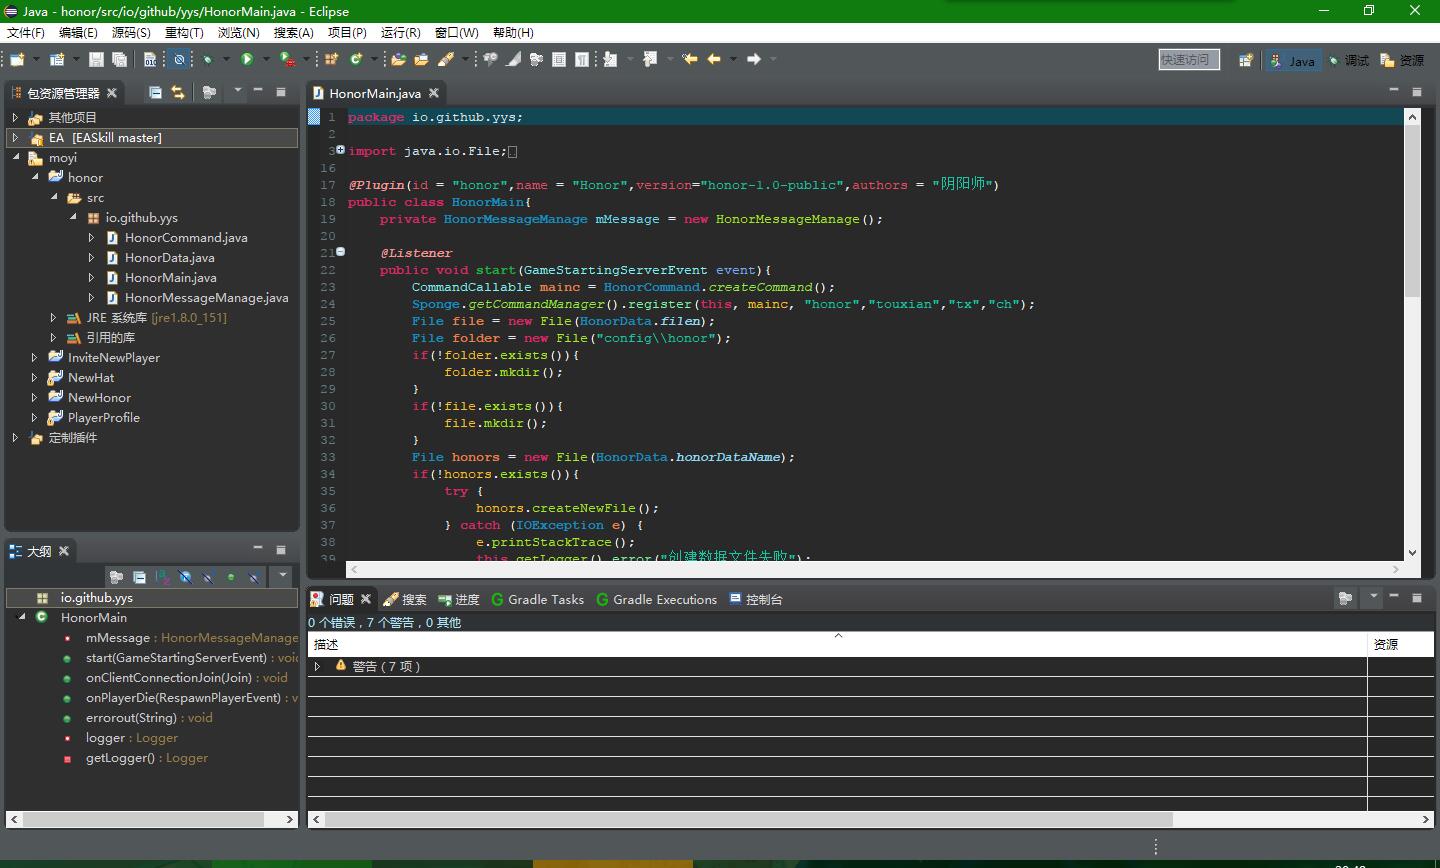
Task: Click the editor horizontal scrollbar track
Action: (x=868, y=569)
